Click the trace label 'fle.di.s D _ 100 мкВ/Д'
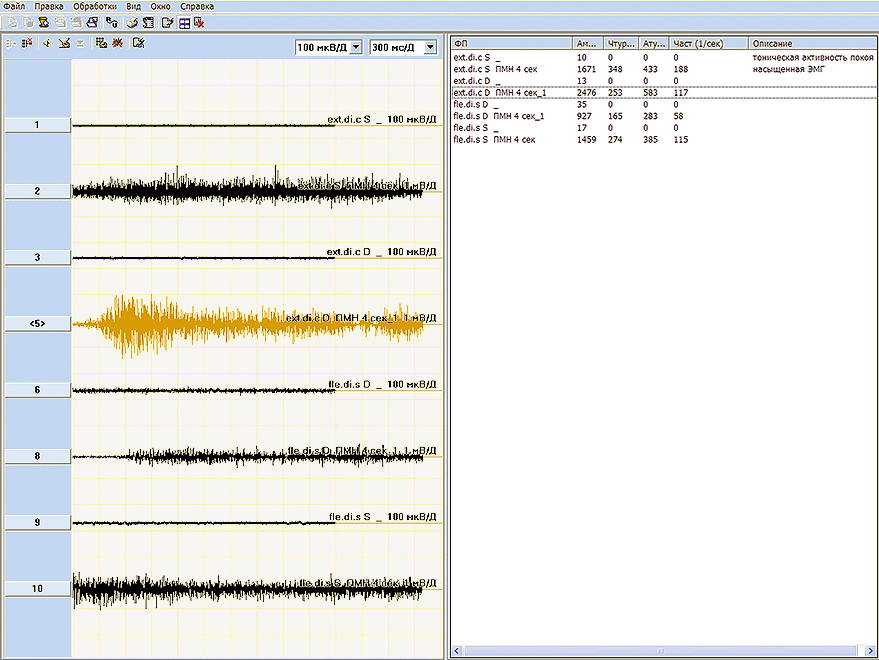Image resolution: width=879 pixels, height=660 pixels. (x=382, y=384)
